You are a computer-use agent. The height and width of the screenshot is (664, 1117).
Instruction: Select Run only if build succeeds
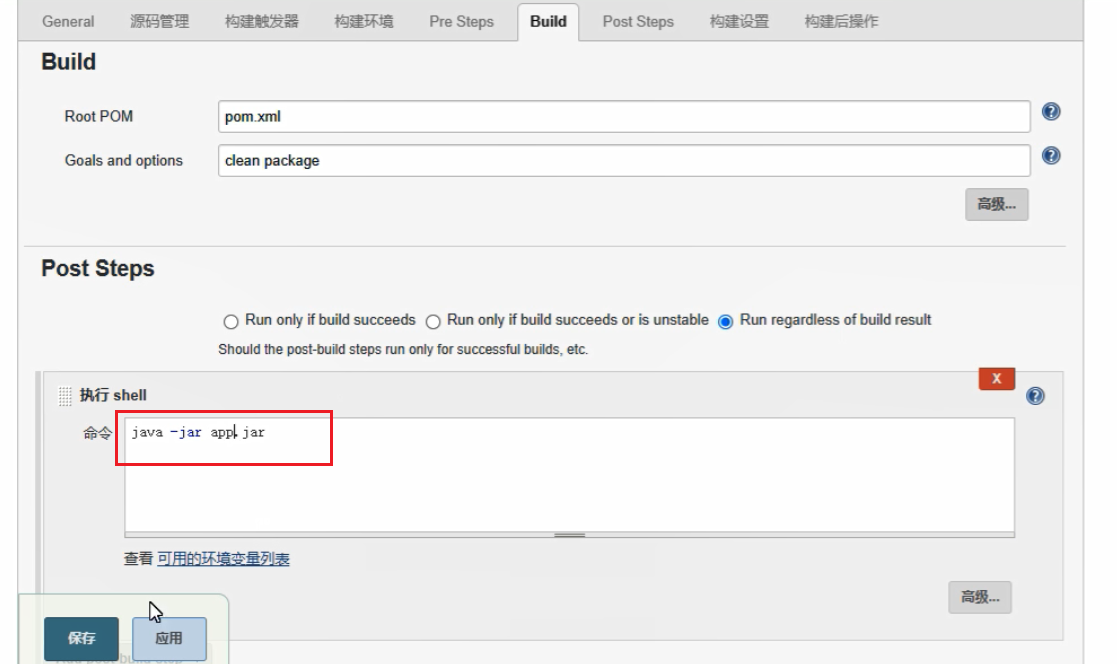[x=230, y=322]
